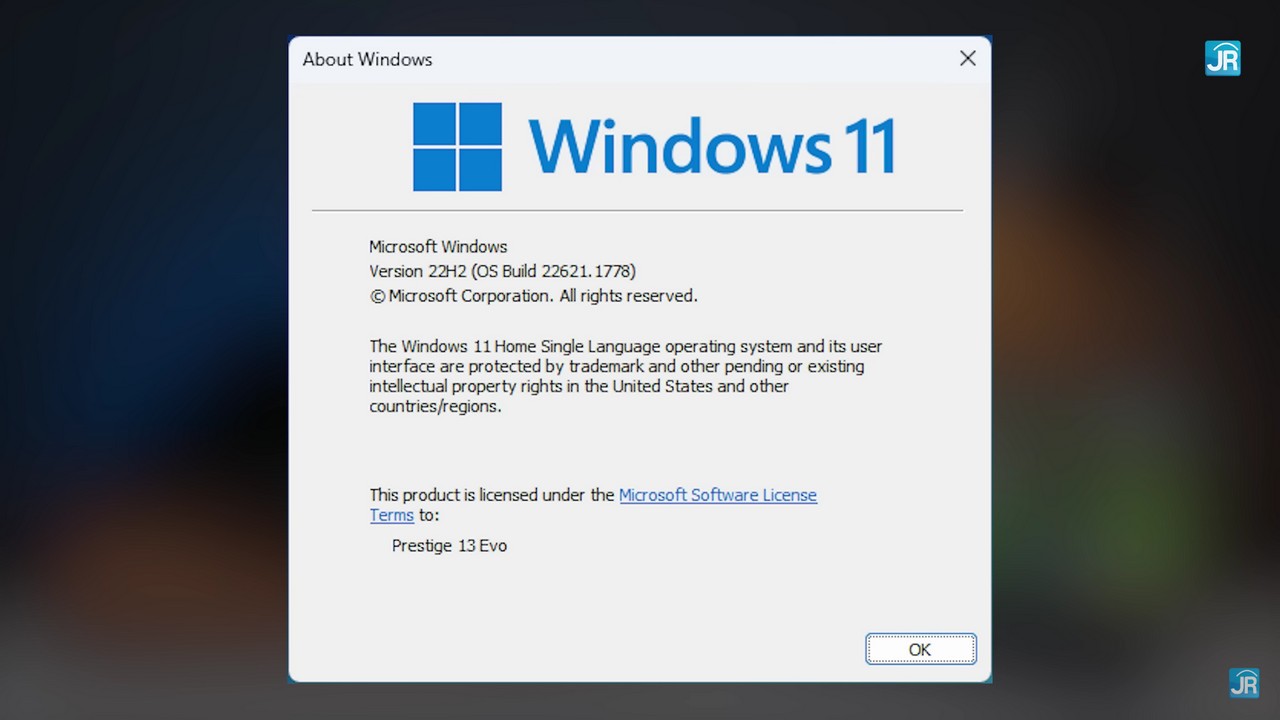Click the empty title bar area
This screenshot has width=1280, height=720.
tap(690, 59)
